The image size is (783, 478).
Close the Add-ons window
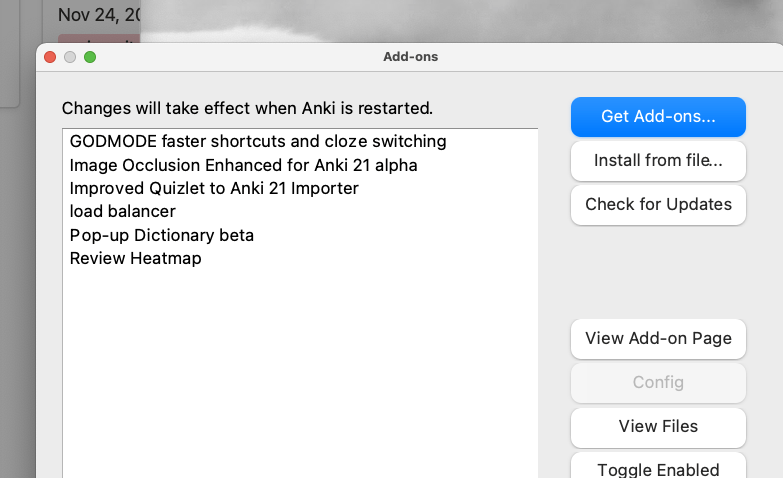[50, 57]
